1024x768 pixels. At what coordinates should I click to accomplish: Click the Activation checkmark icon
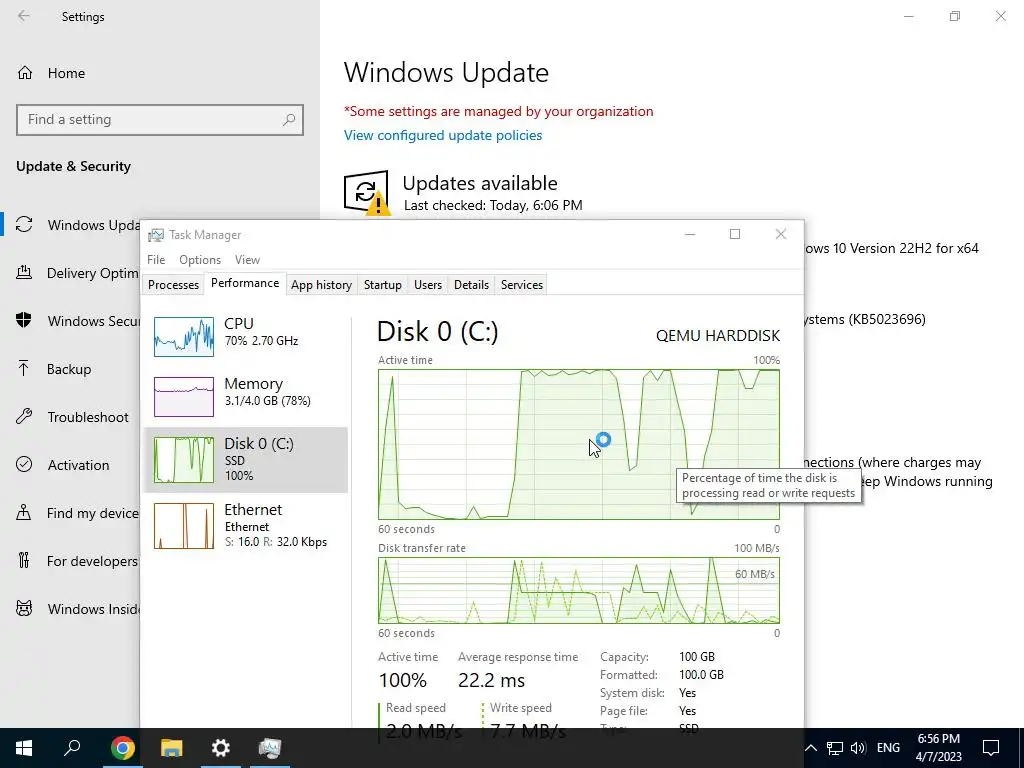(x=24, y=464)
